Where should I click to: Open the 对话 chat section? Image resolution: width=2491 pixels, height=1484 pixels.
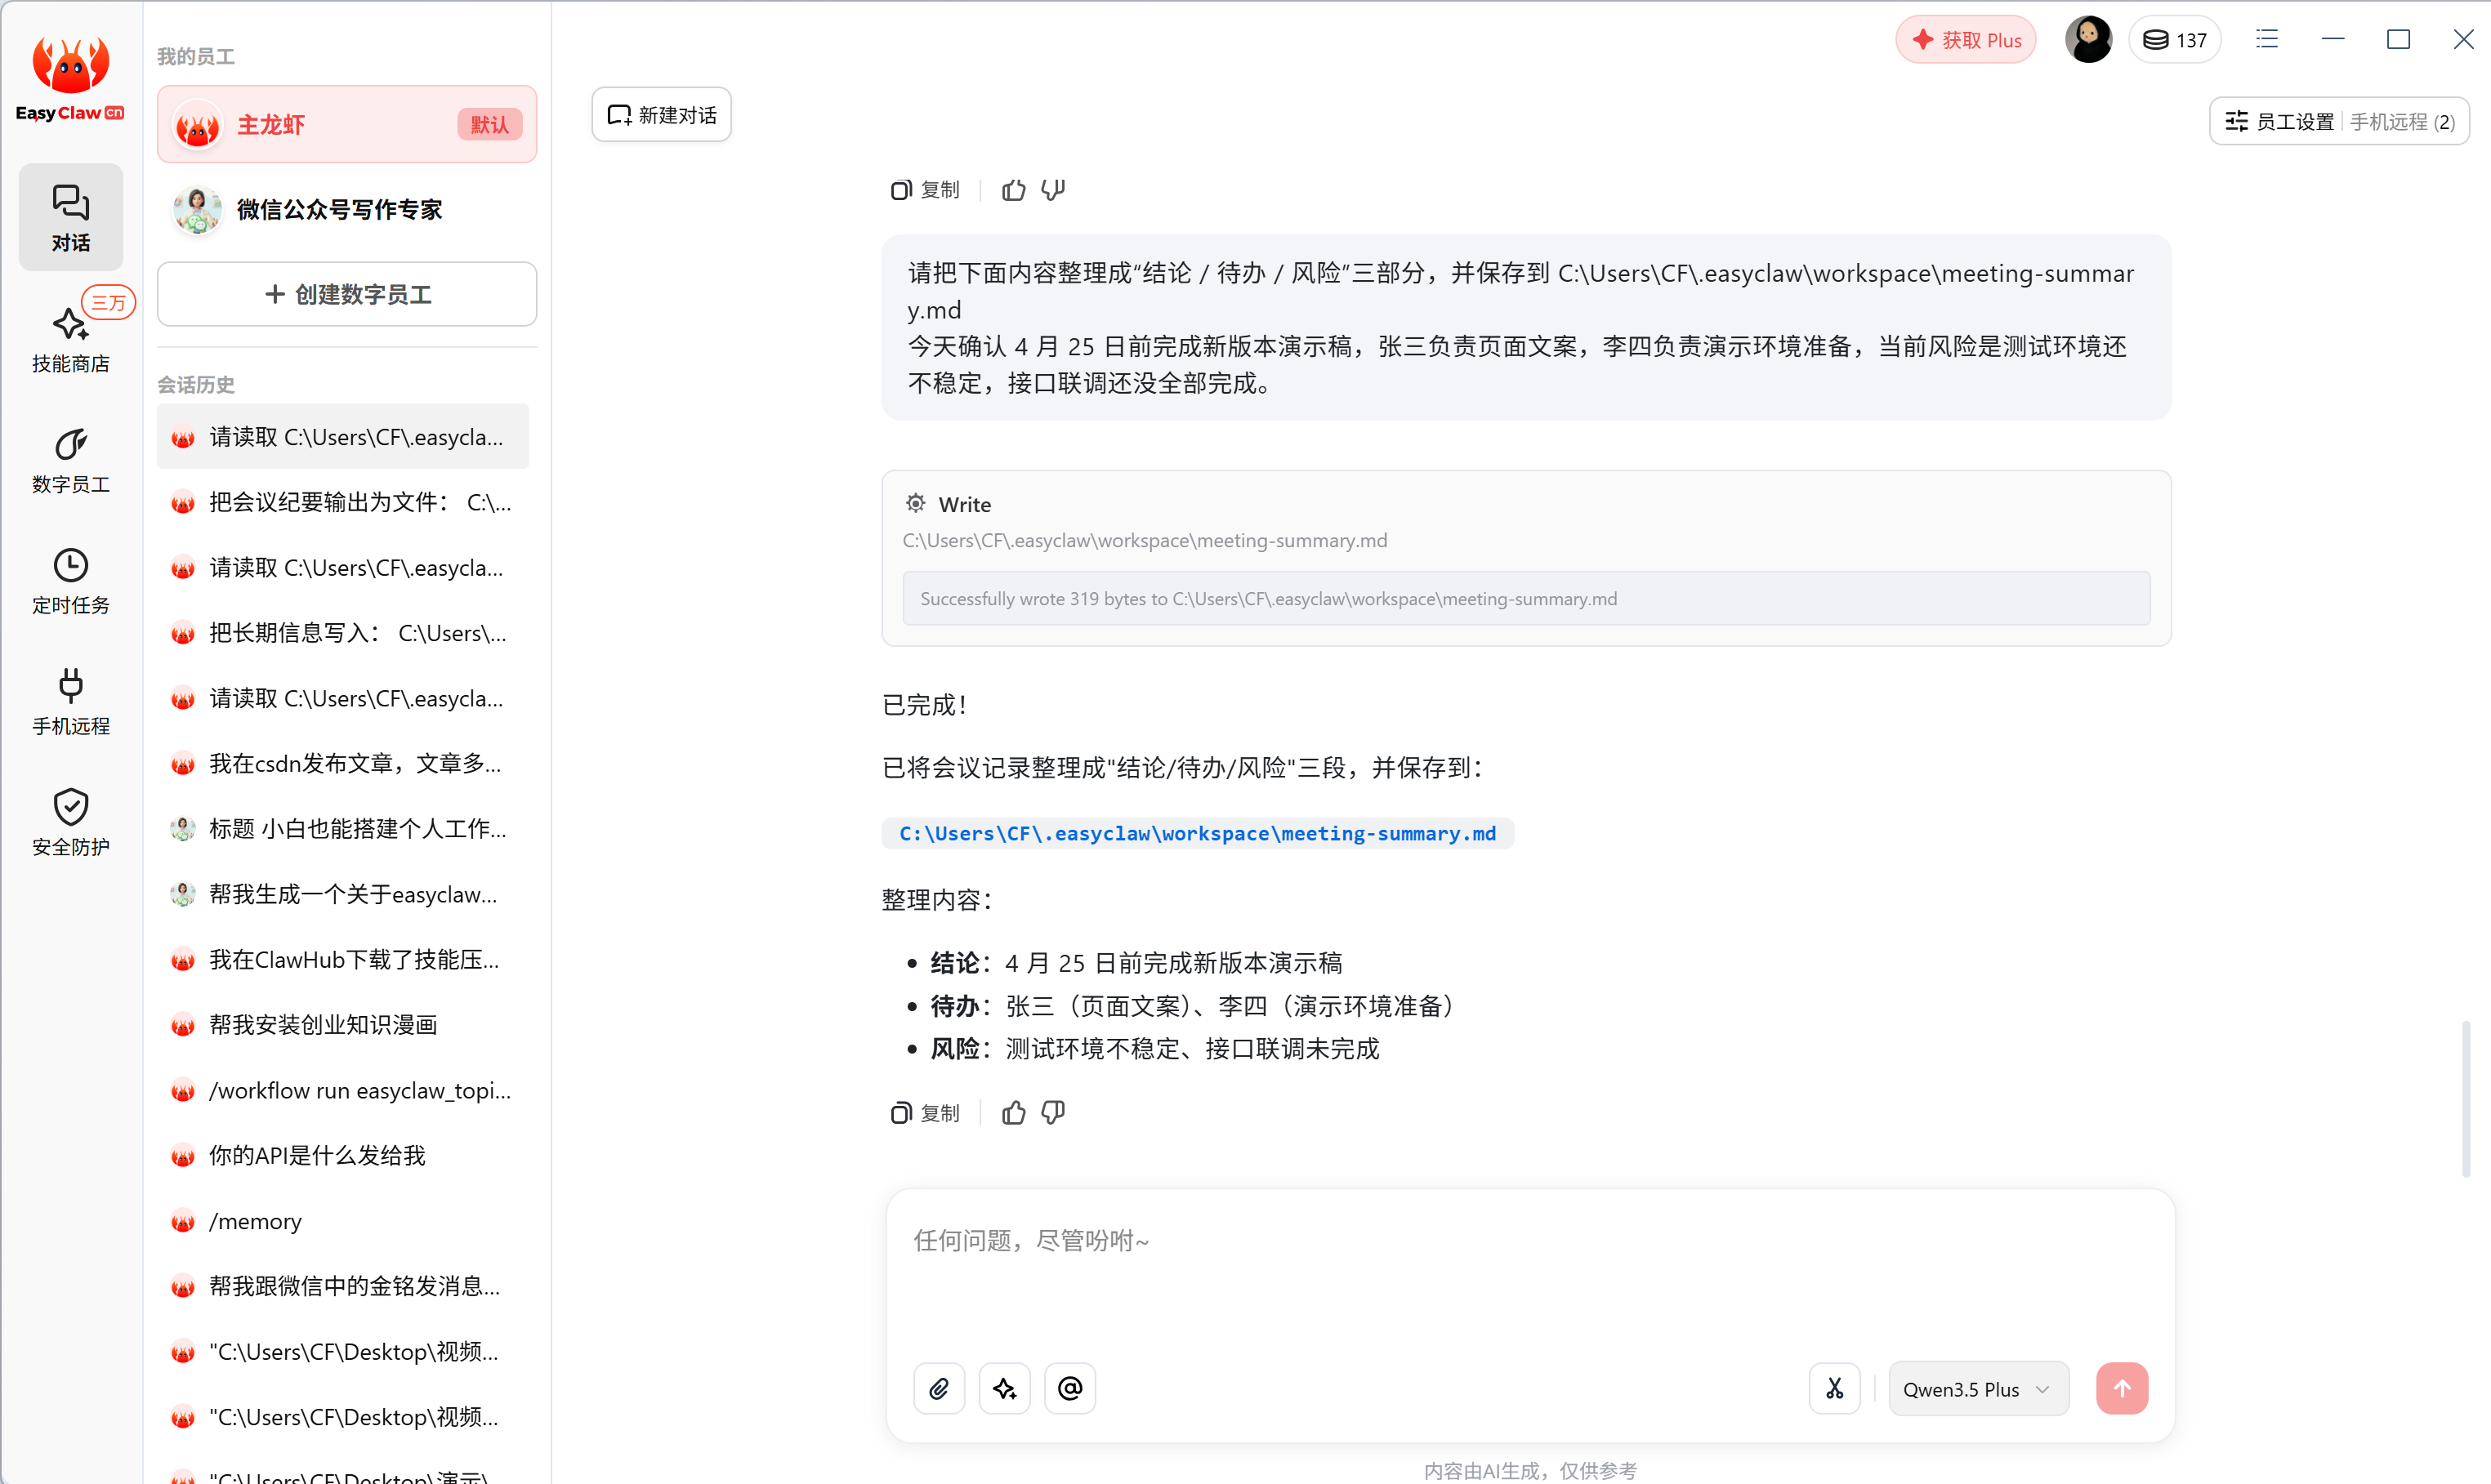coord(70,217)
